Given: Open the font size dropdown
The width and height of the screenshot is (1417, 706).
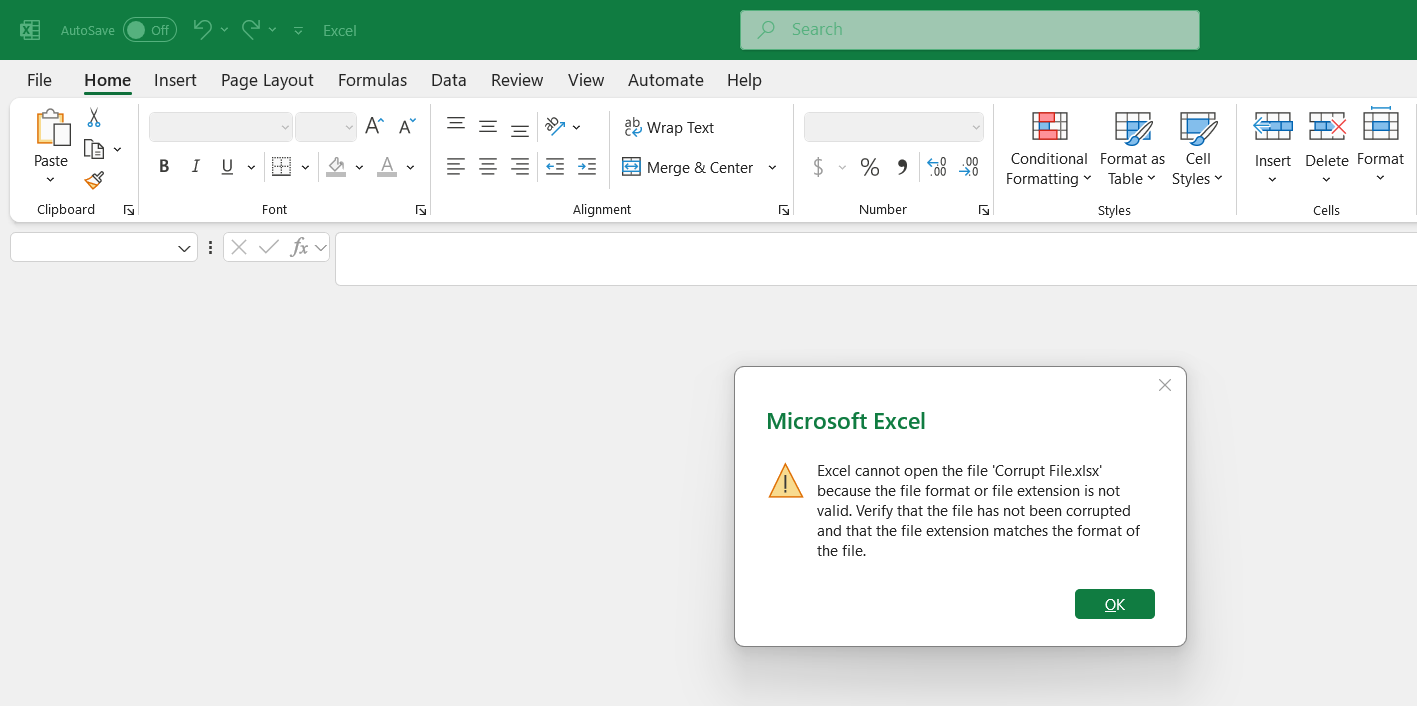Looking at the screenshot, I should coord(349,127).
